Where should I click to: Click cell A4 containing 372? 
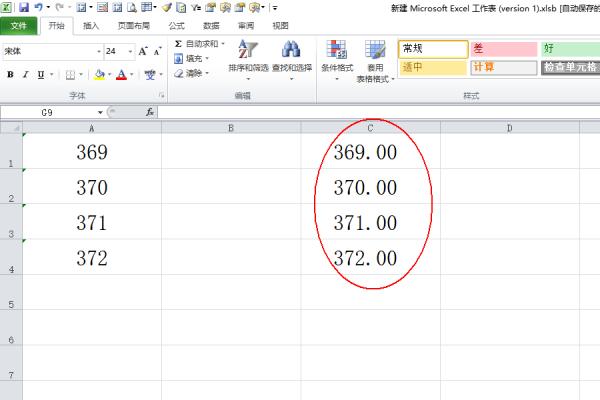[92, 257]
